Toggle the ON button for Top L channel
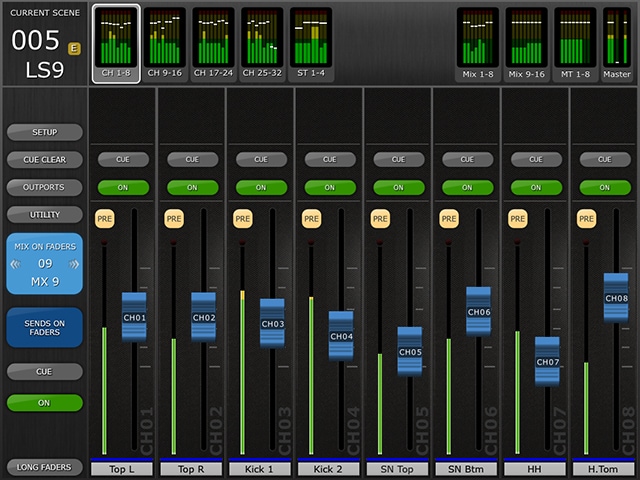 [x=122, y=187]
